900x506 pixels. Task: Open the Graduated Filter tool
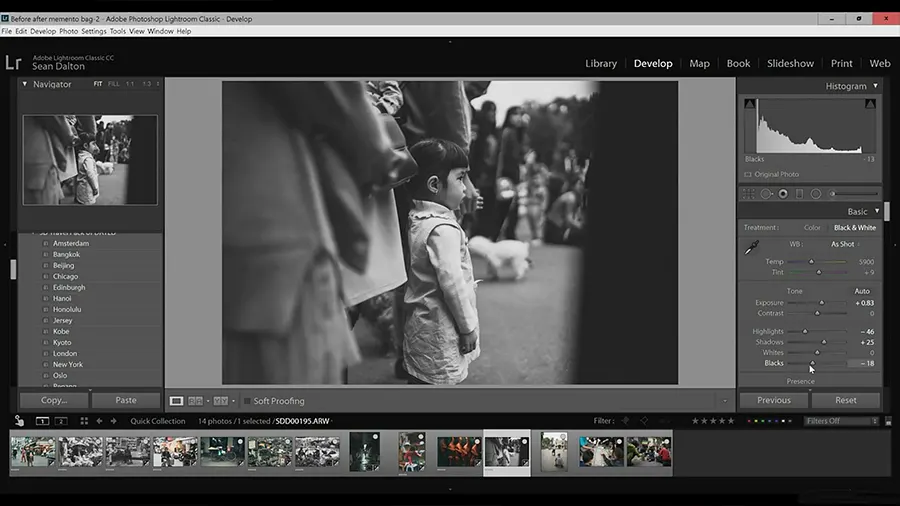[799, 194]
